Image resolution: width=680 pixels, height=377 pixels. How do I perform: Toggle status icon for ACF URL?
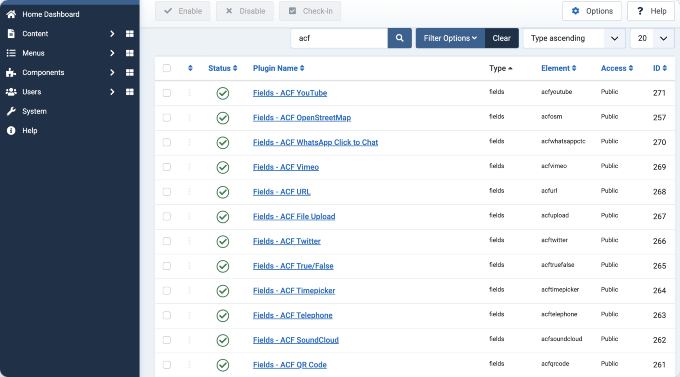[223, 192]
